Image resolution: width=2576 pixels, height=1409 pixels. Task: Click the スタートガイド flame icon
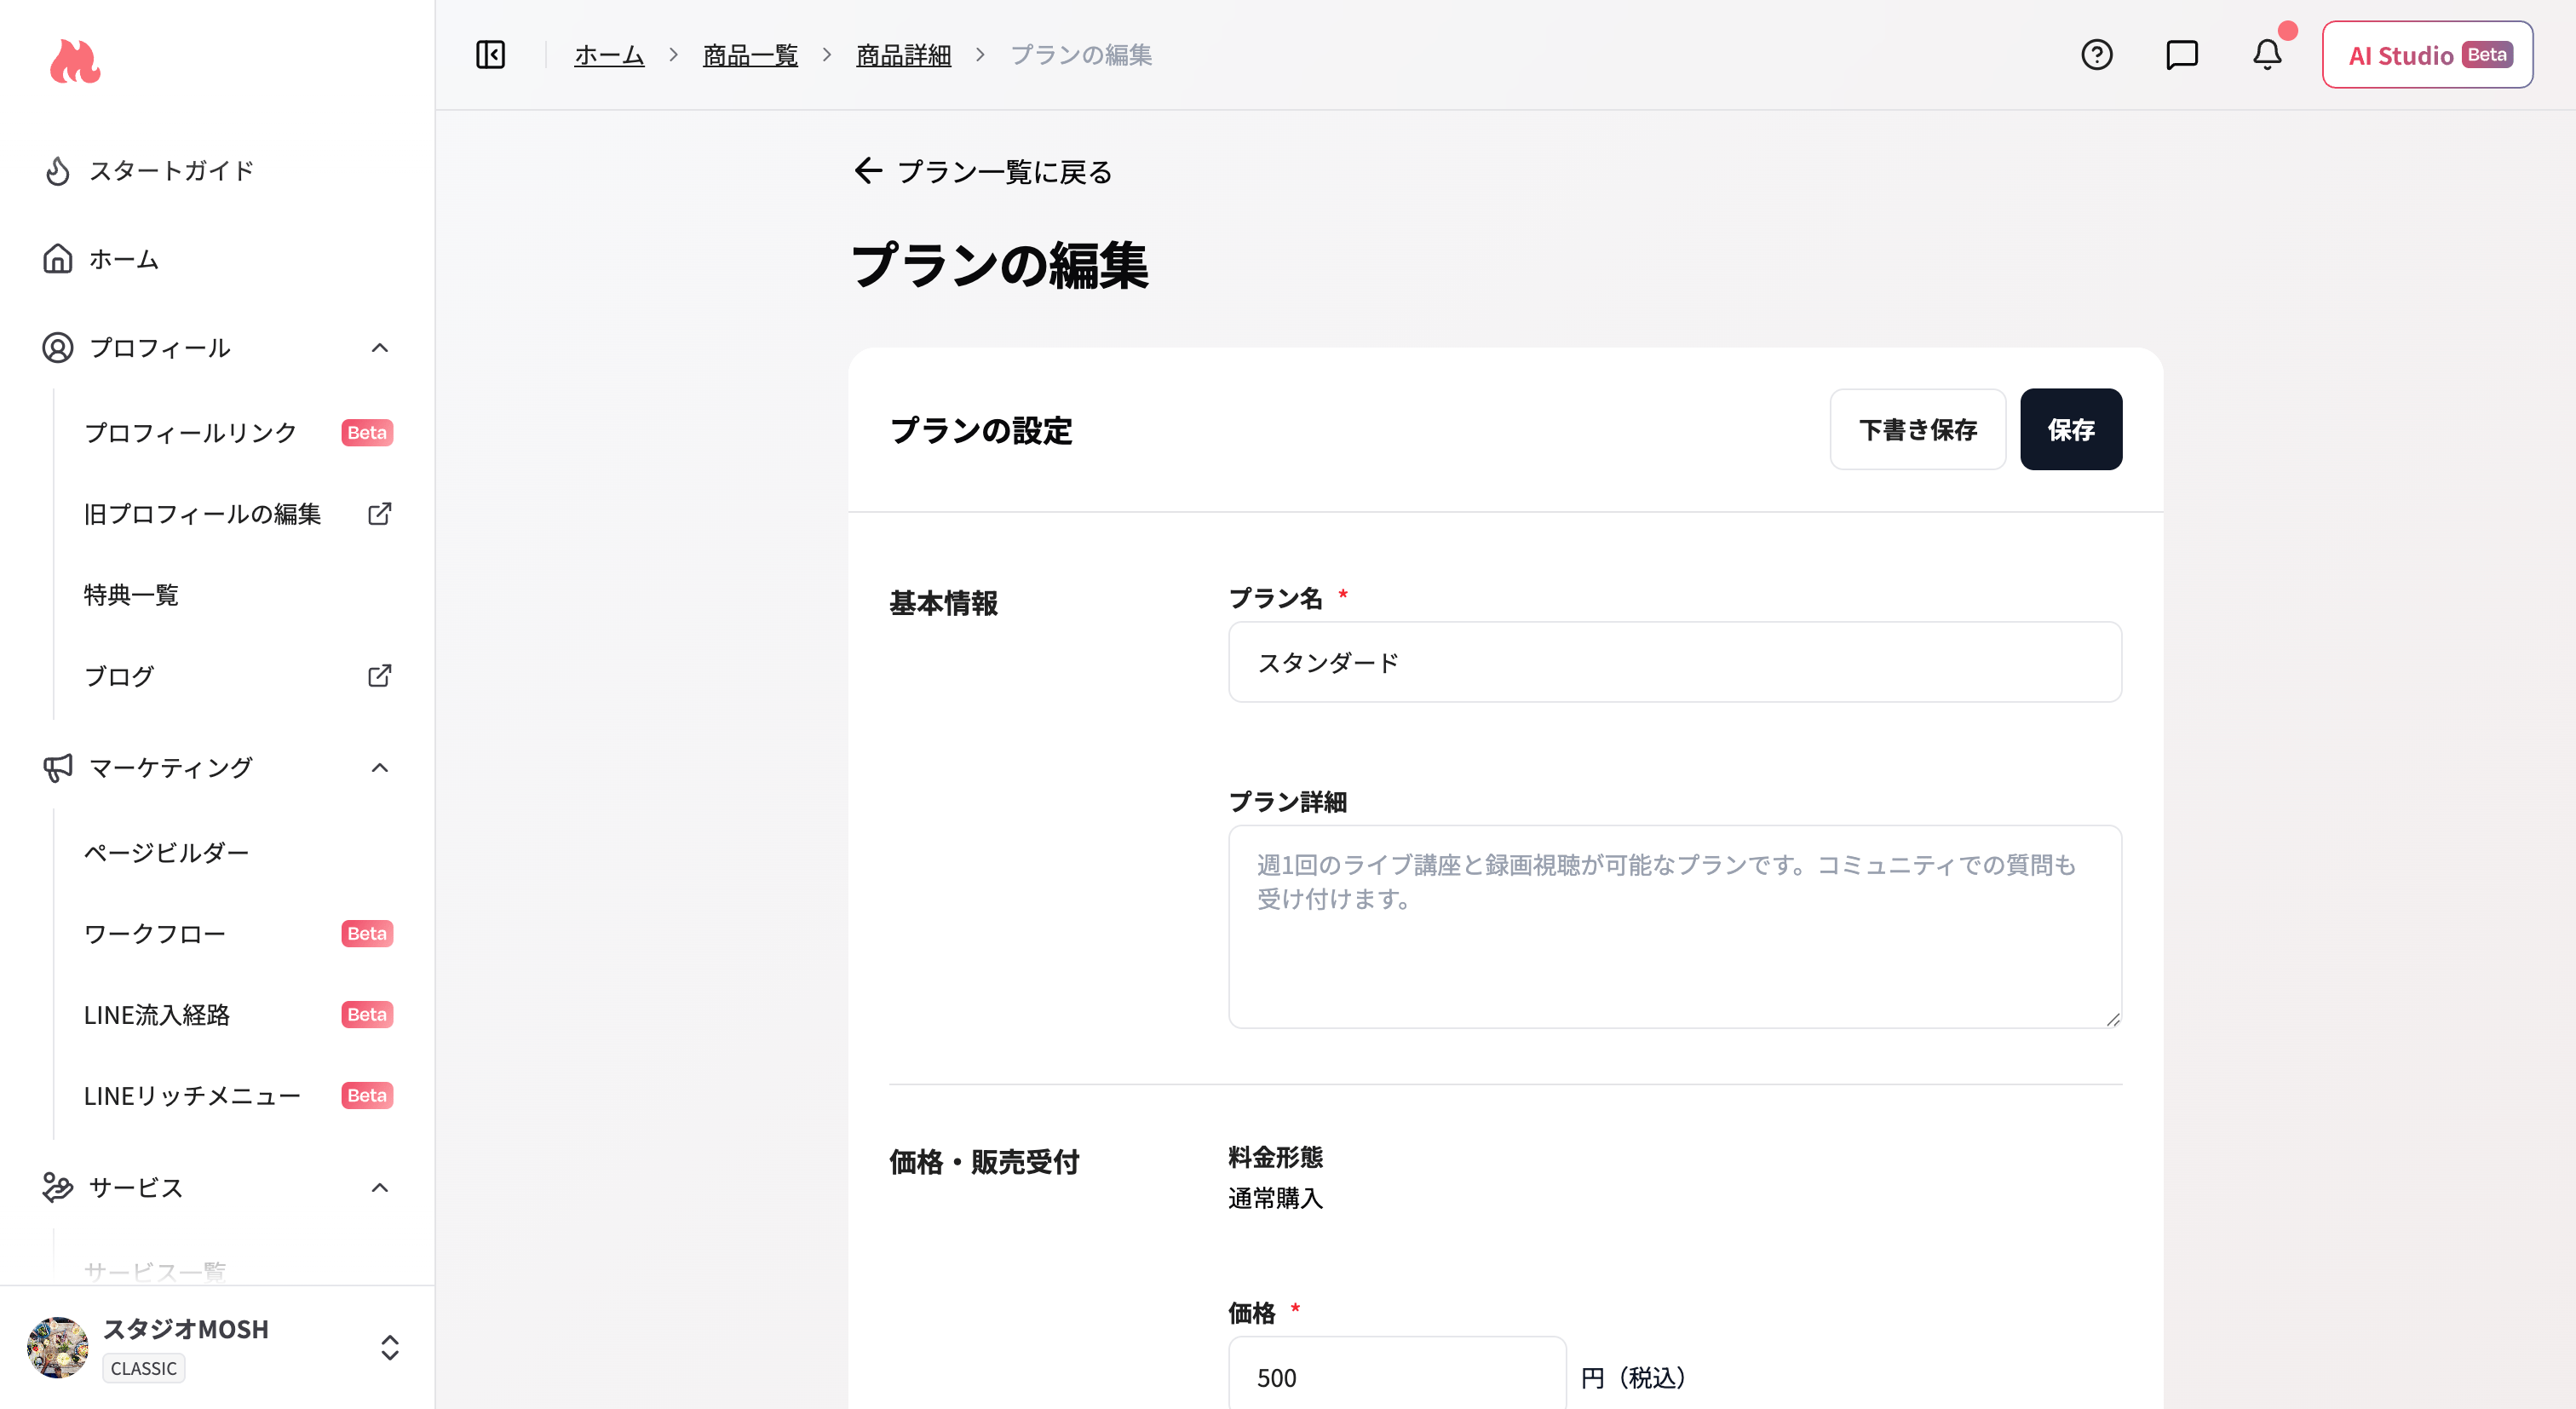(58, 171)
